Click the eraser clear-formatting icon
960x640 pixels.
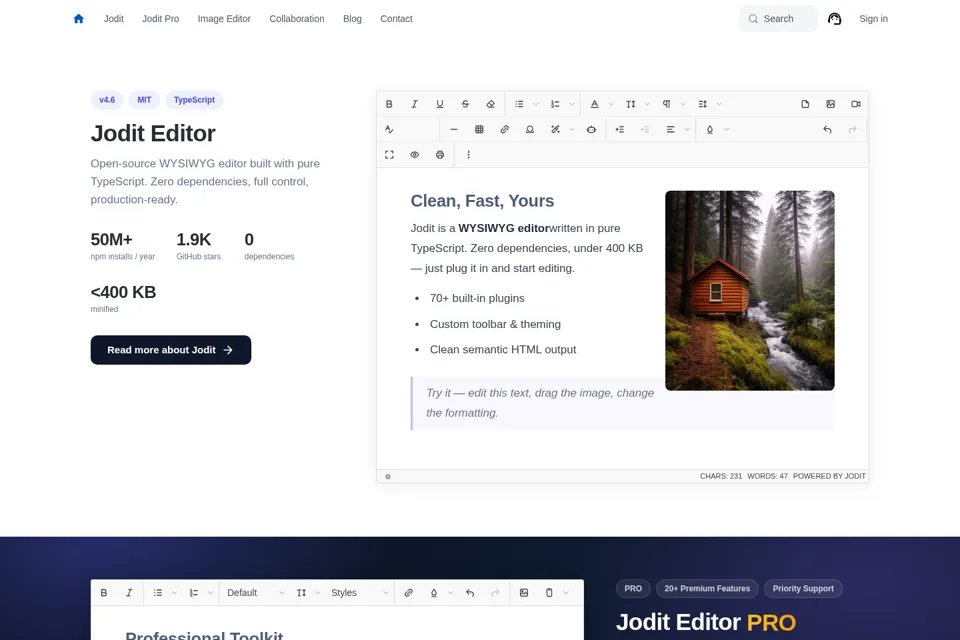click(x=490, y=104)
